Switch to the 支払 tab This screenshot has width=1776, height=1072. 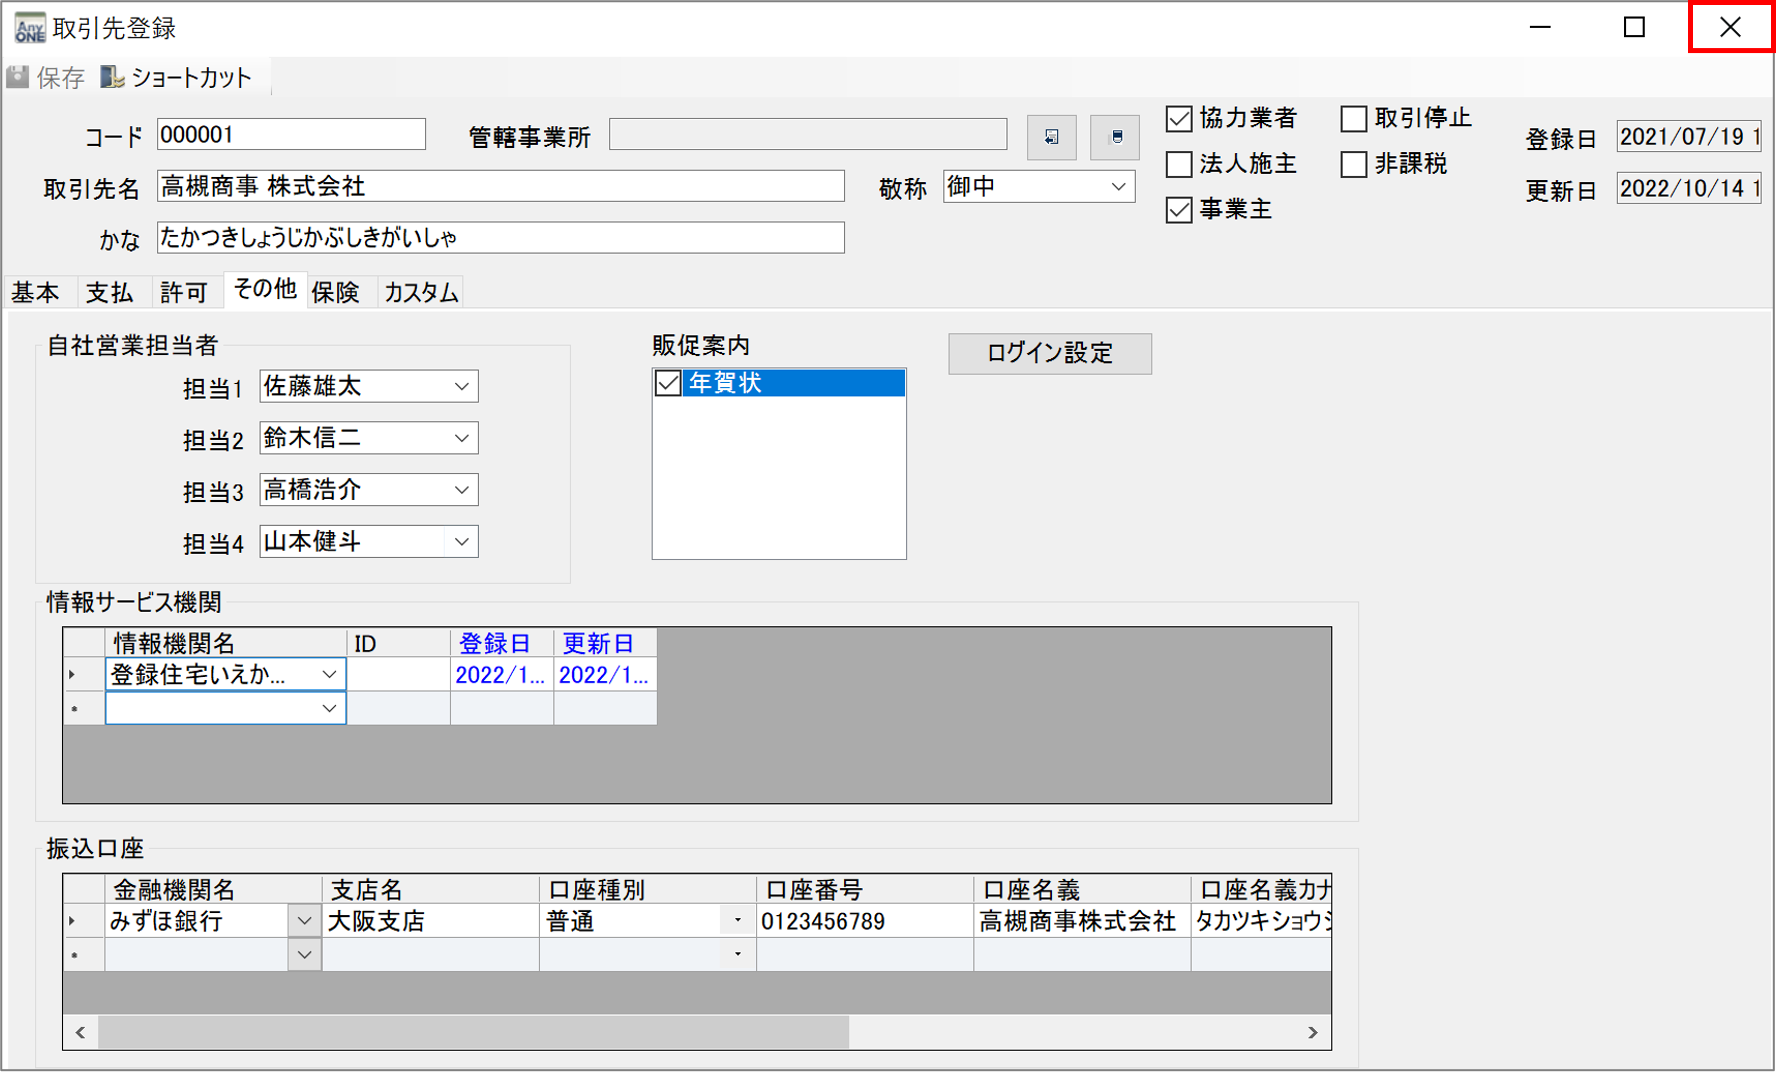pyautogui.click(x=109, y=292)
